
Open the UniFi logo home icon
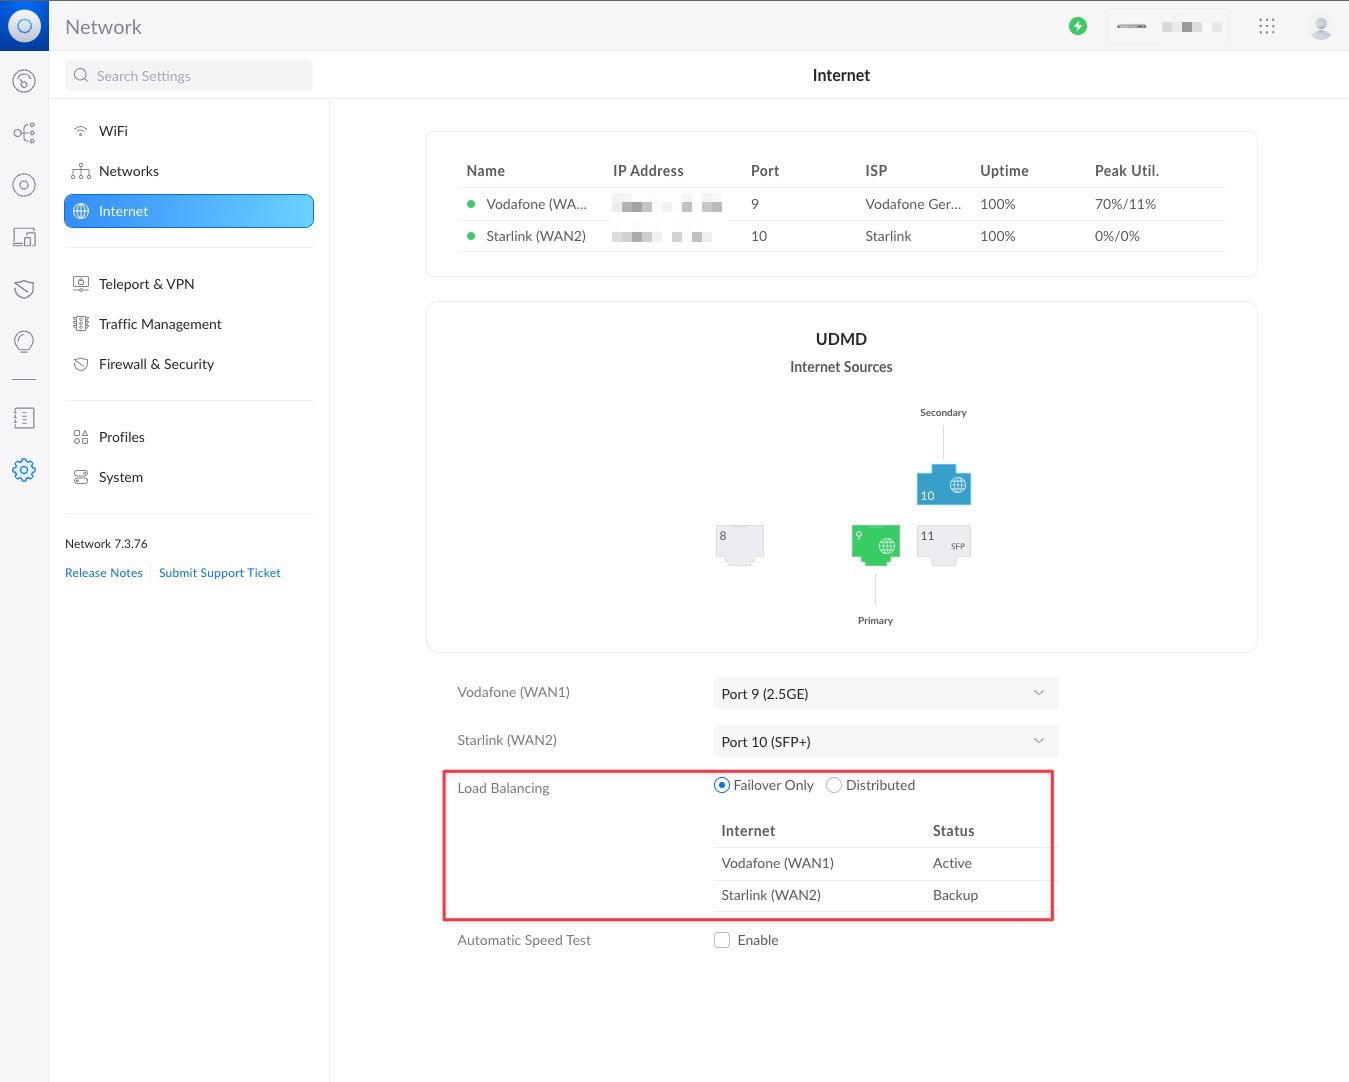[24, 26]
